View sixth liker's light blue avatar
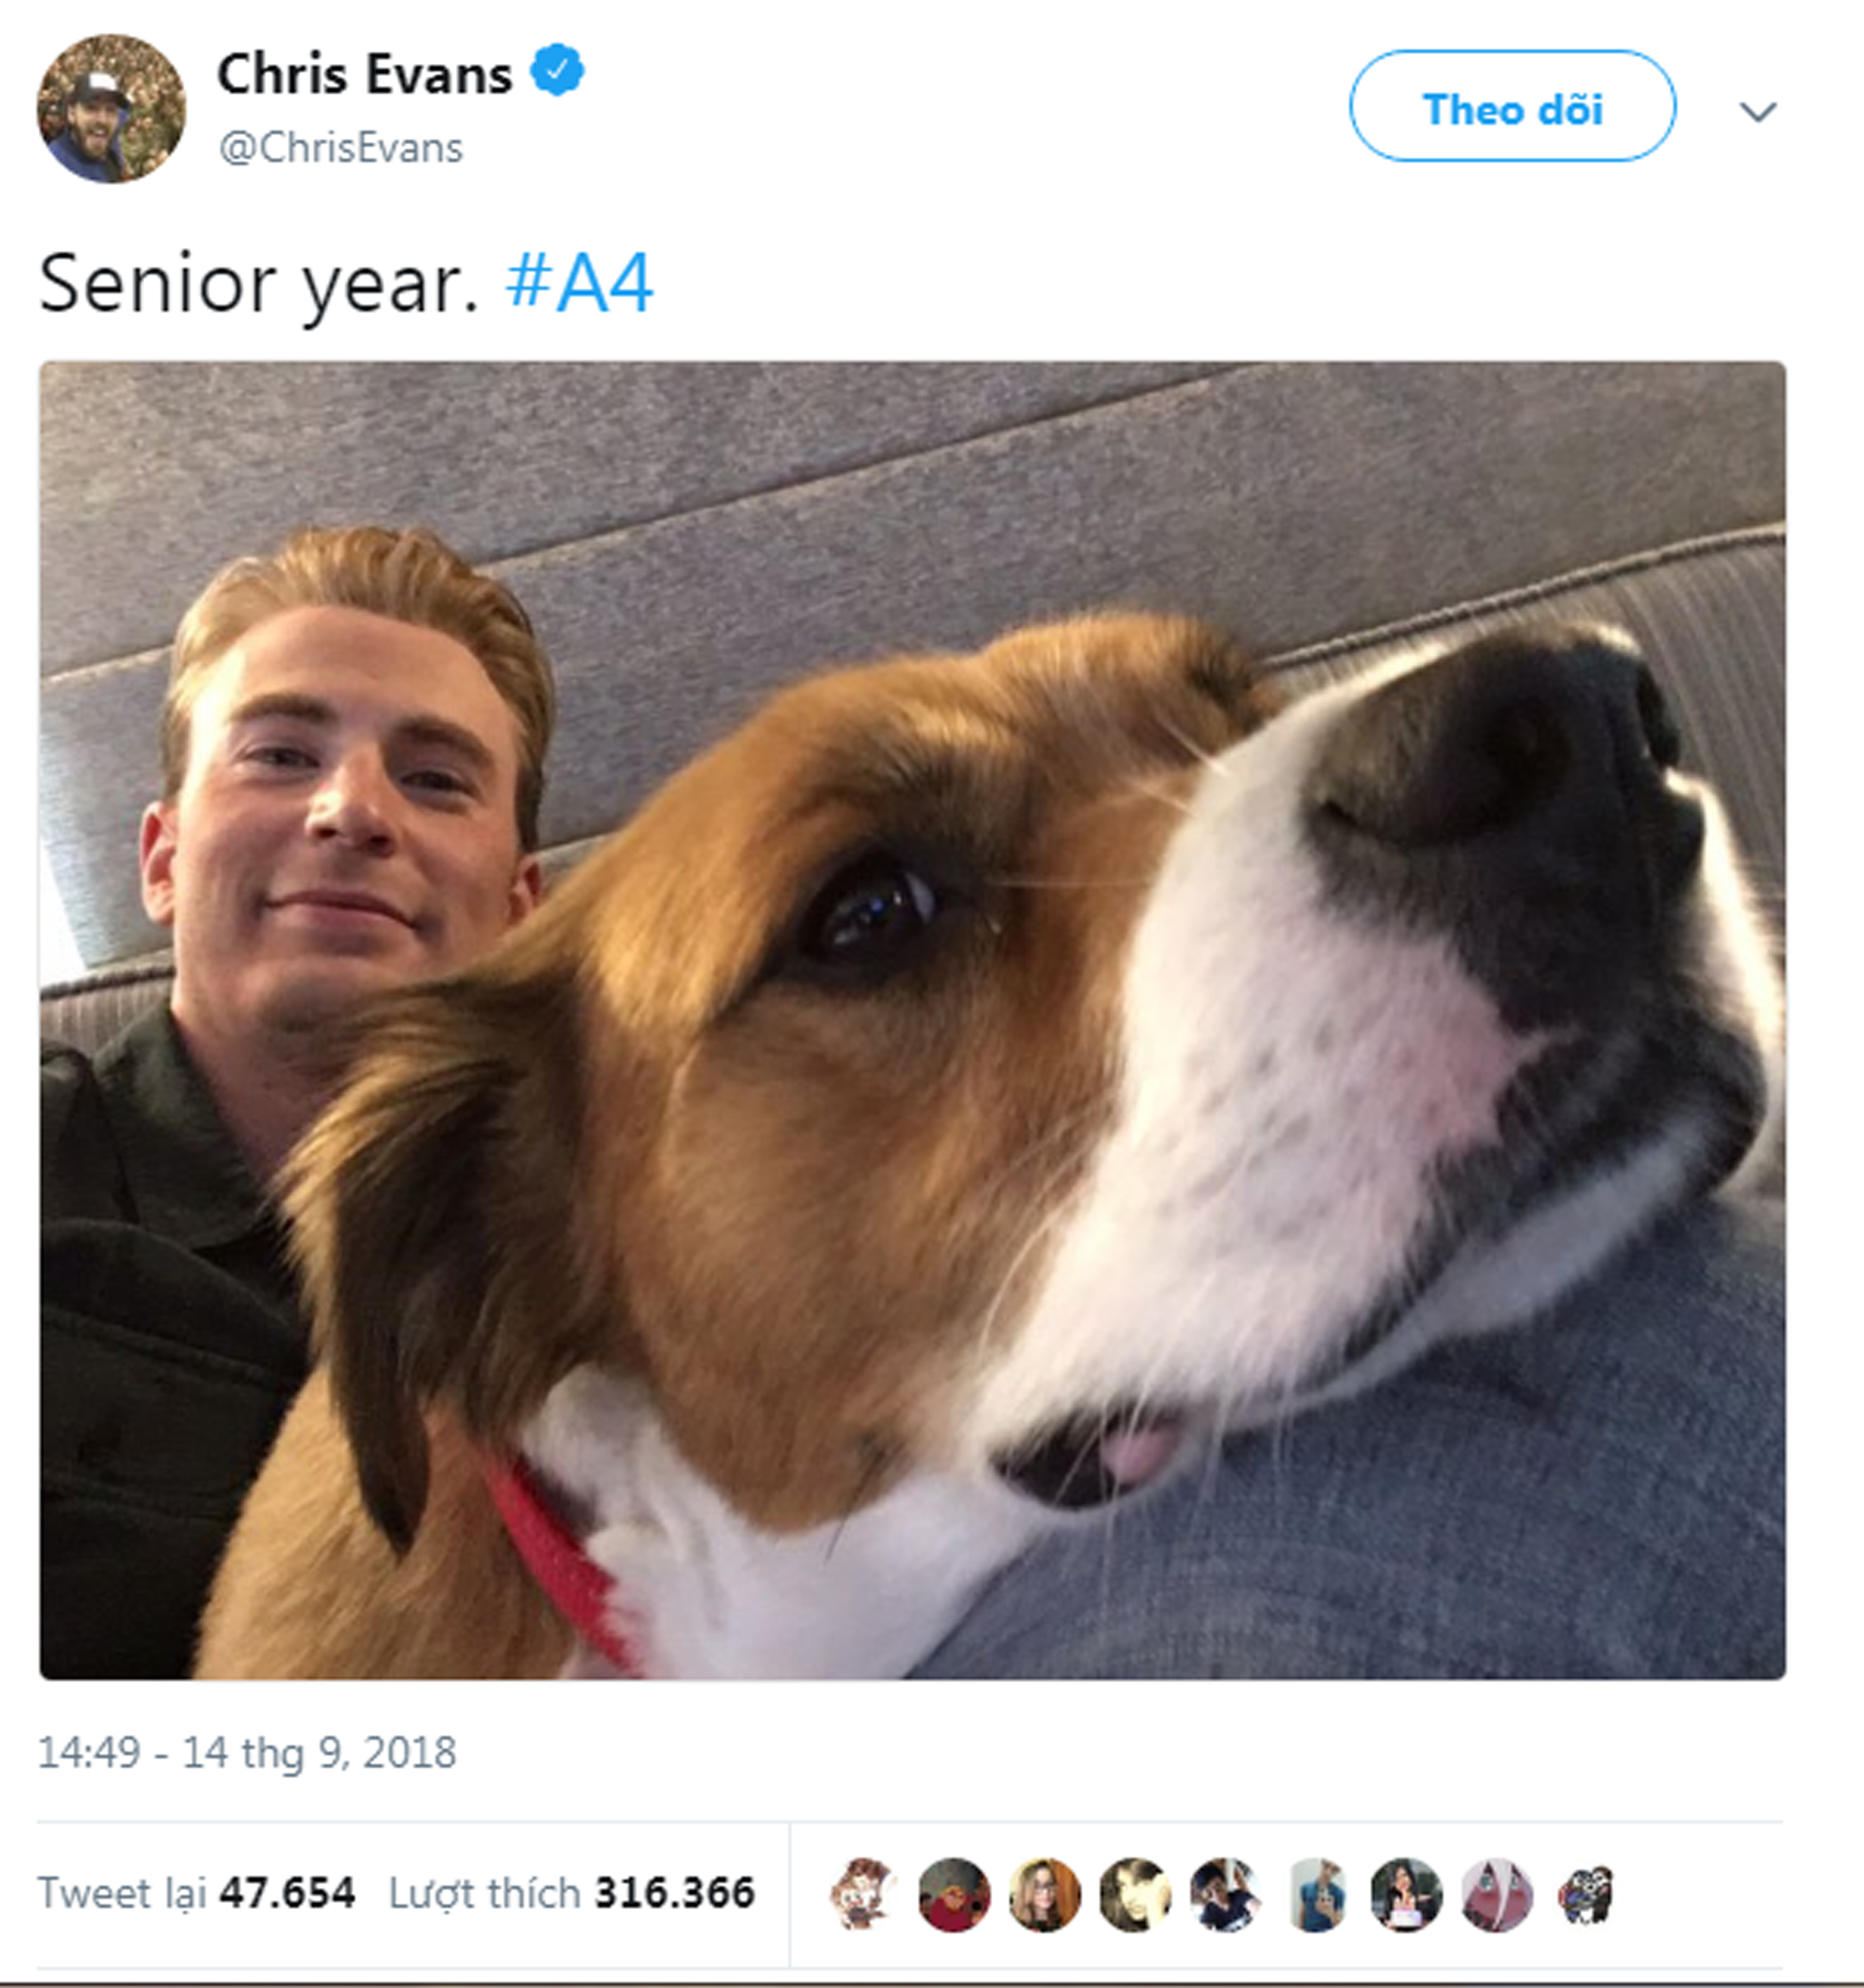 1316,1893
